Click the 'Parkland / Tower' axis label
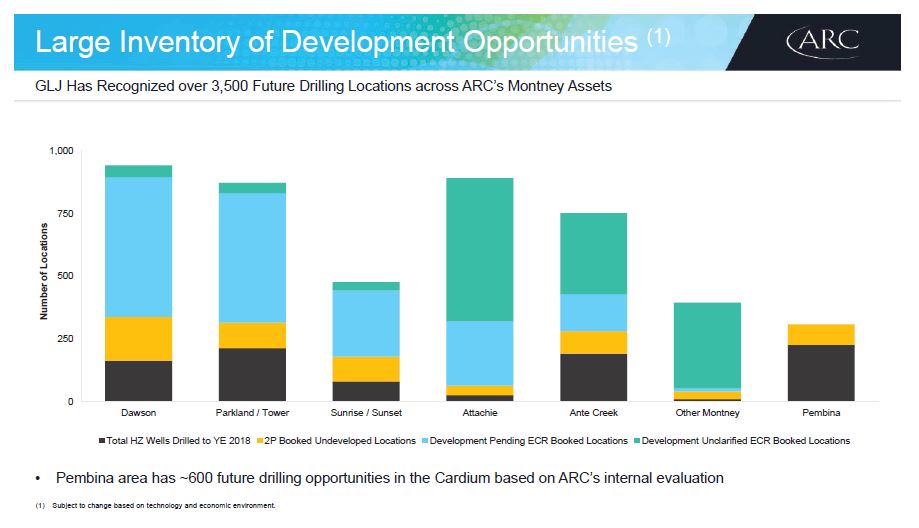 point(252,413)
